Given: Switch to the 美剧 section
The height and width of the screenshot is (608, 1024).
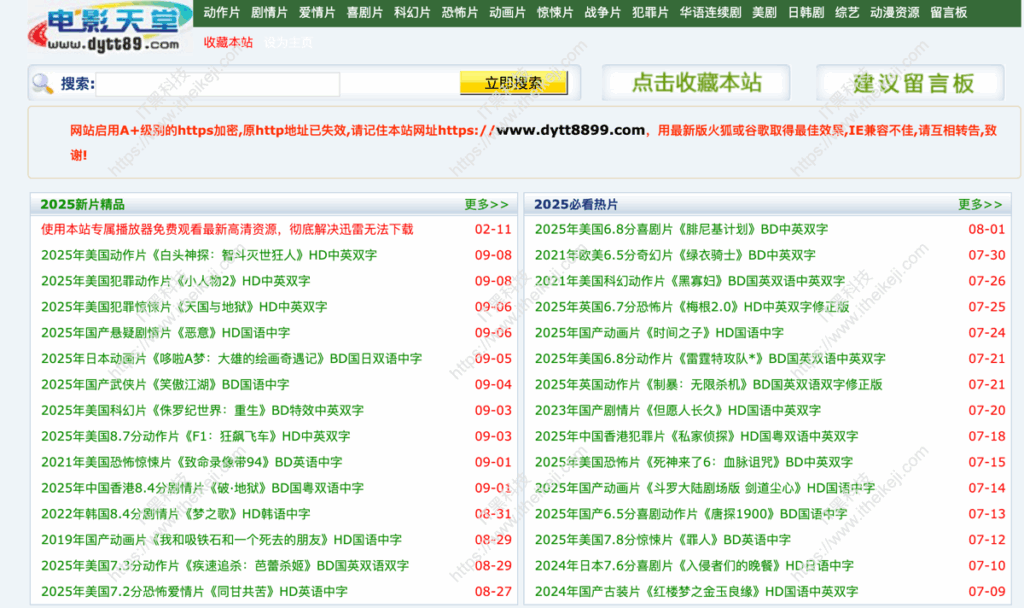Looking at the screenshot, I should 766,14.
